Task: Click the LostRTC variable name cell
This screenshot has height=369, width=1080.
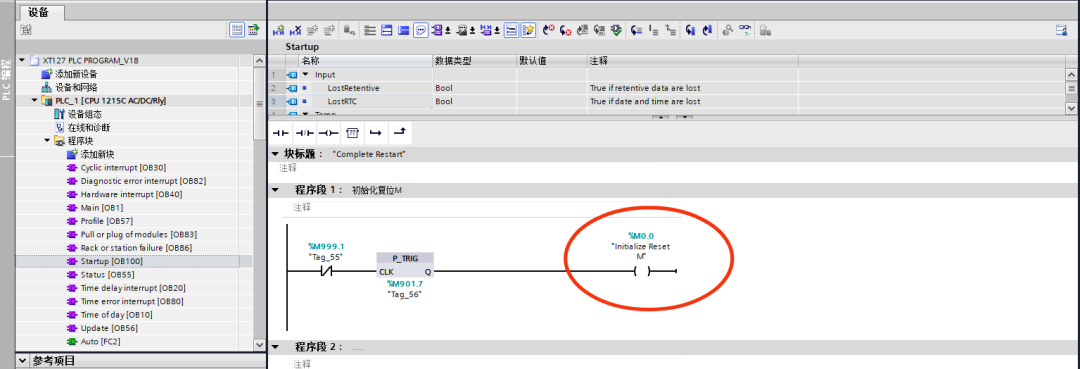Action: (x=342, y=101)
